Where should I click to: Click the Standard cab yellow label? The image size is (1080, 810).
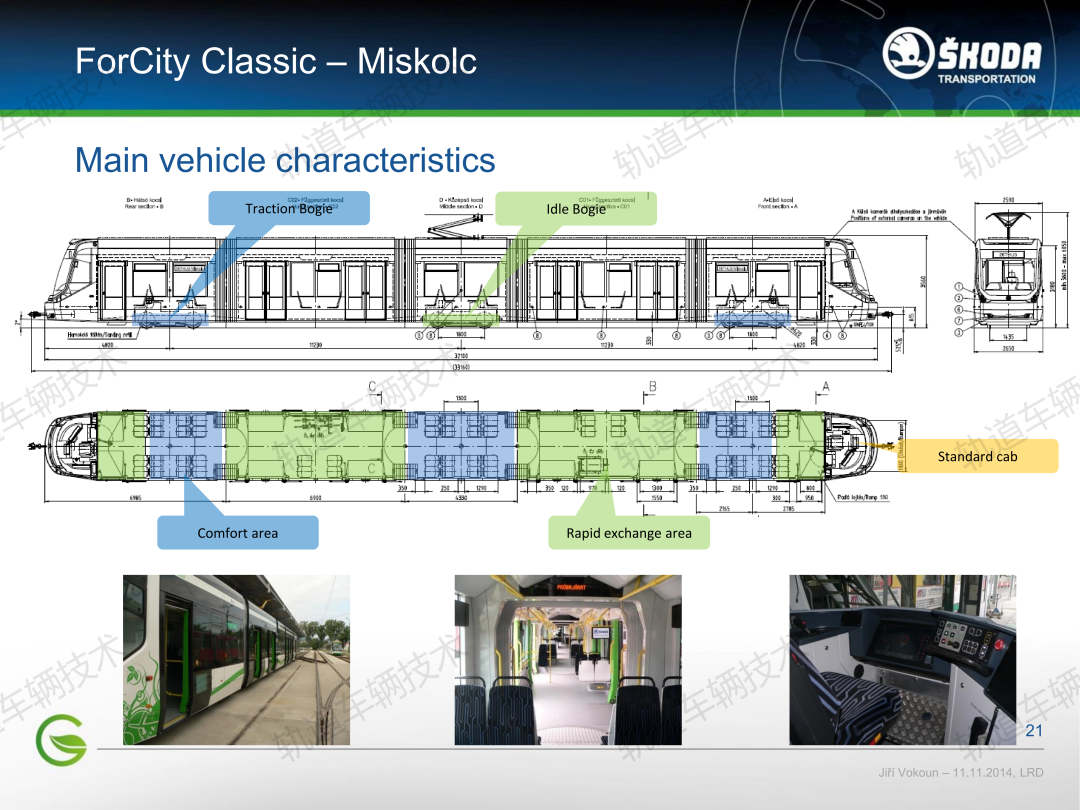(977, 456)
